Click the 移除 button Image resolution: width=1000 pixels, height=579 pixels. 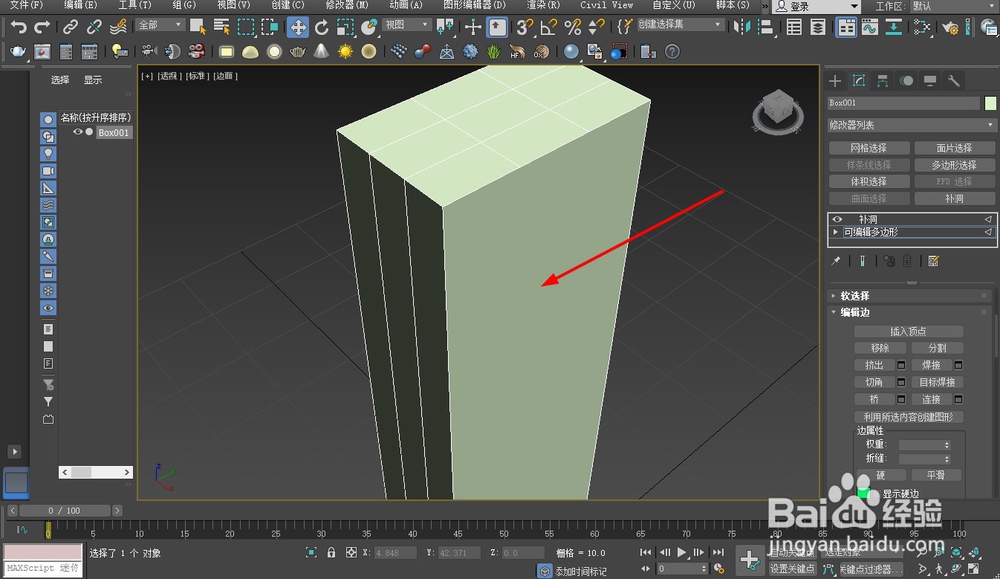point(880,348)
